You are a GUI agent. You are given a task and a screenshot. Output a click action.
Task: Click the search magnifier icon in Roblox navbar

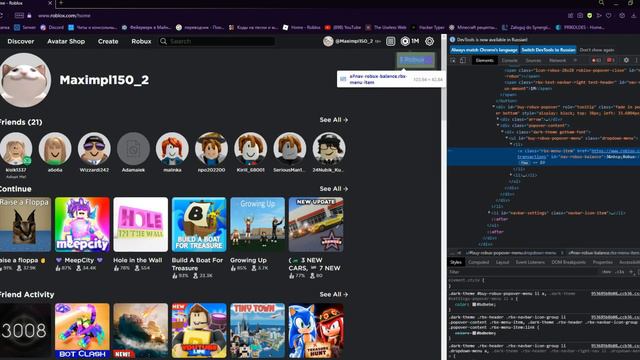click(x=164, y=41)
